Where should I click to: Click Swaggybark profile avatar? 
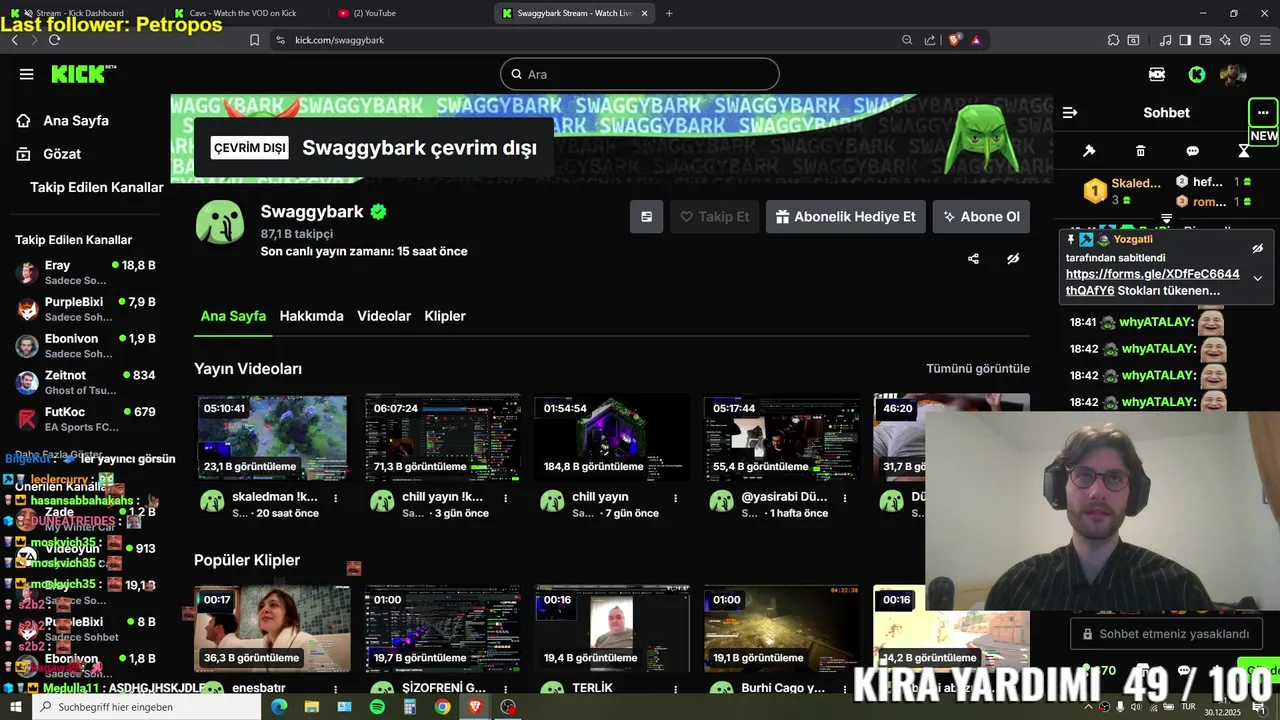point(220,222)
